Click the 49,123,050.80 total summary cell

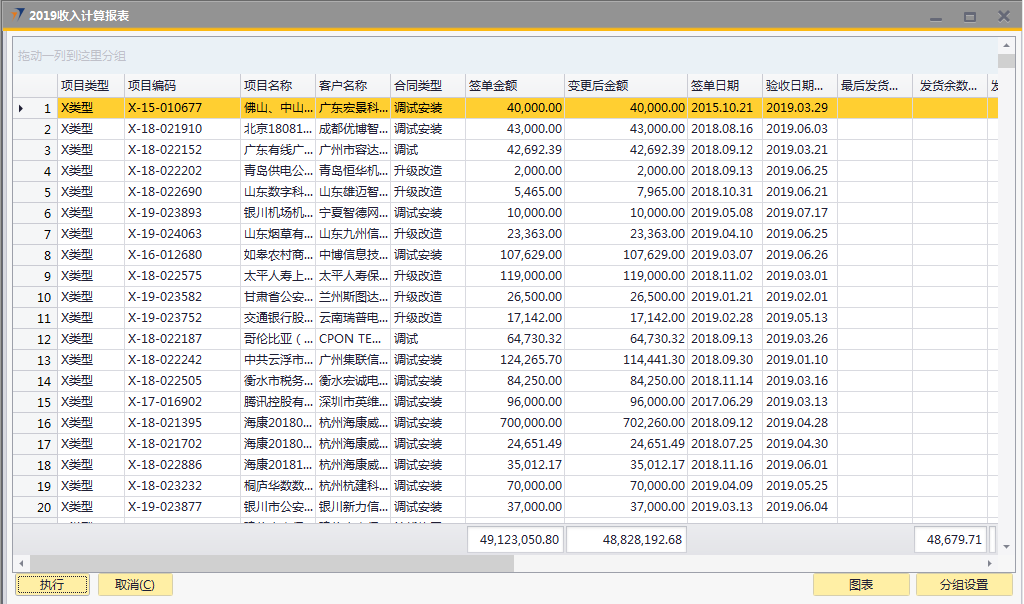coord(514,540)
